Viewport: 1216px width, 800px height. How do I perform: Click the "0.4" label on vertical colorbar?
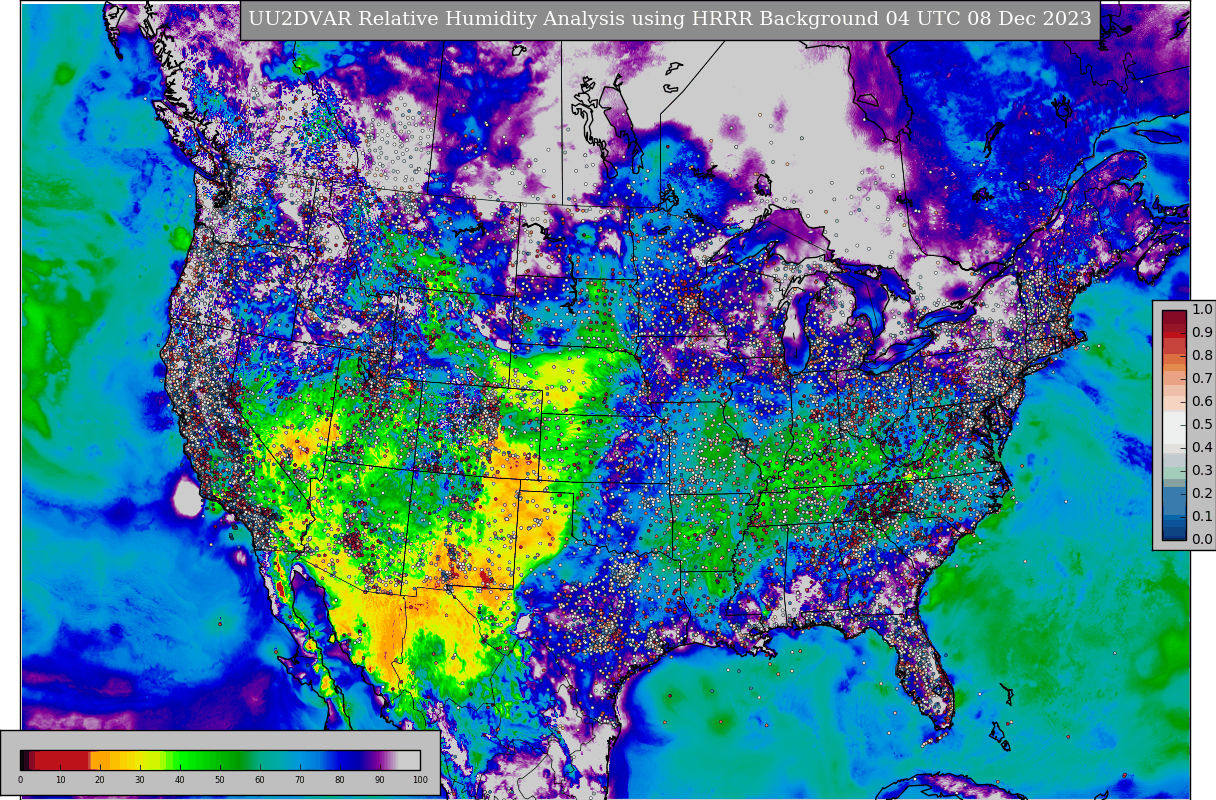click(1202, 448)
